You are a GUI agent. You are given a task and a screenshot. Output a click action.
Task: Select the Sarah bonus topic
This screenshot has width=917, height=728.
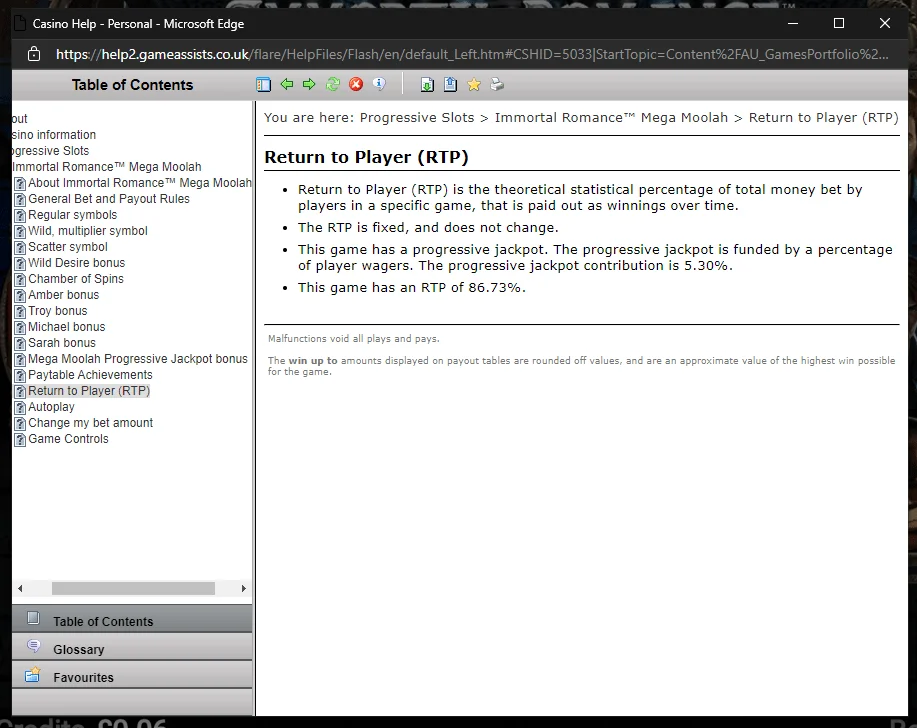pyautogui.click(x=62, y=343)
